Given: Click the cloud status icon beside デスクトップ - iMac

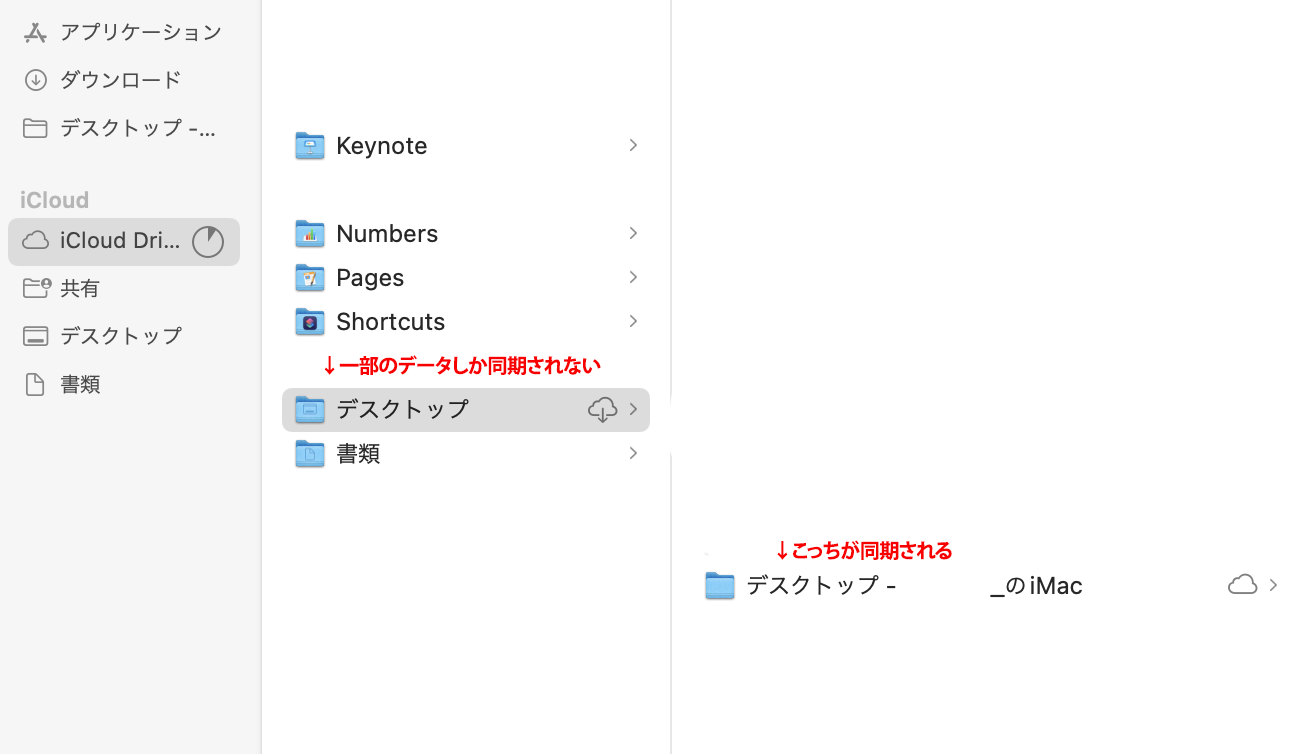Looking at the screenshot, I should [1242, 585].
